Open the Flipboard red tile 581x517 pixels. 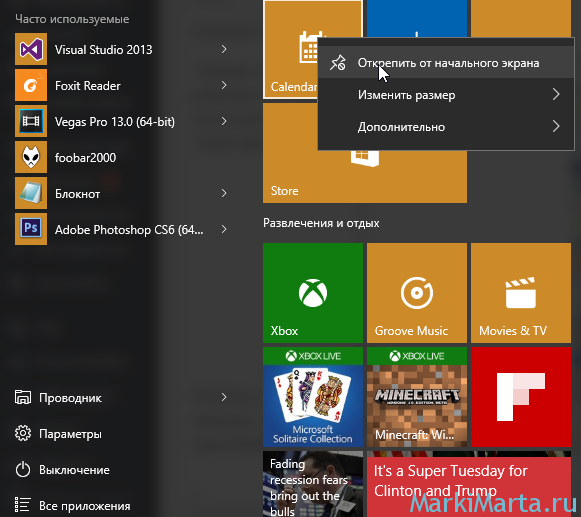[x=521, y=397]
